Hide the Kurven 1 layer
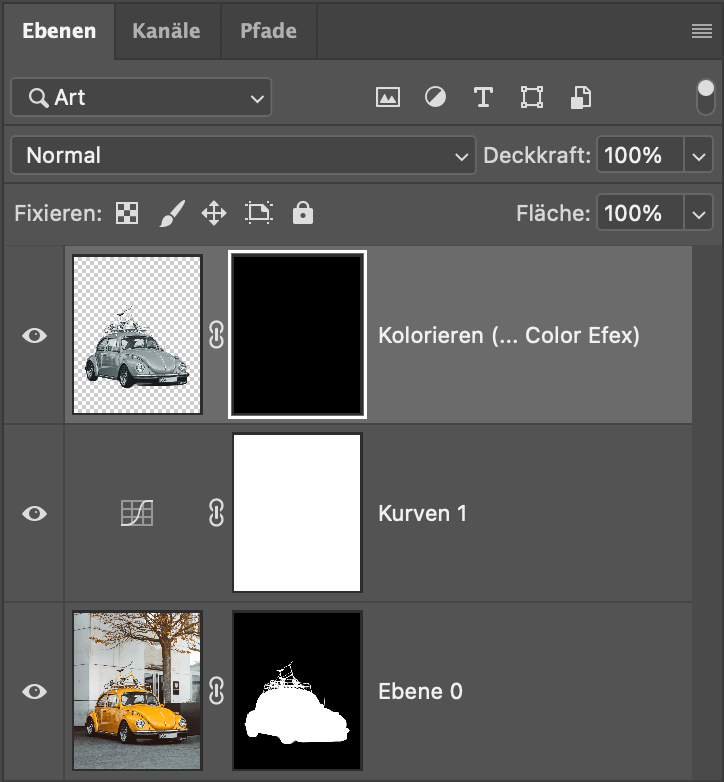Screen dimensions: 724x782 click(34, 513)
